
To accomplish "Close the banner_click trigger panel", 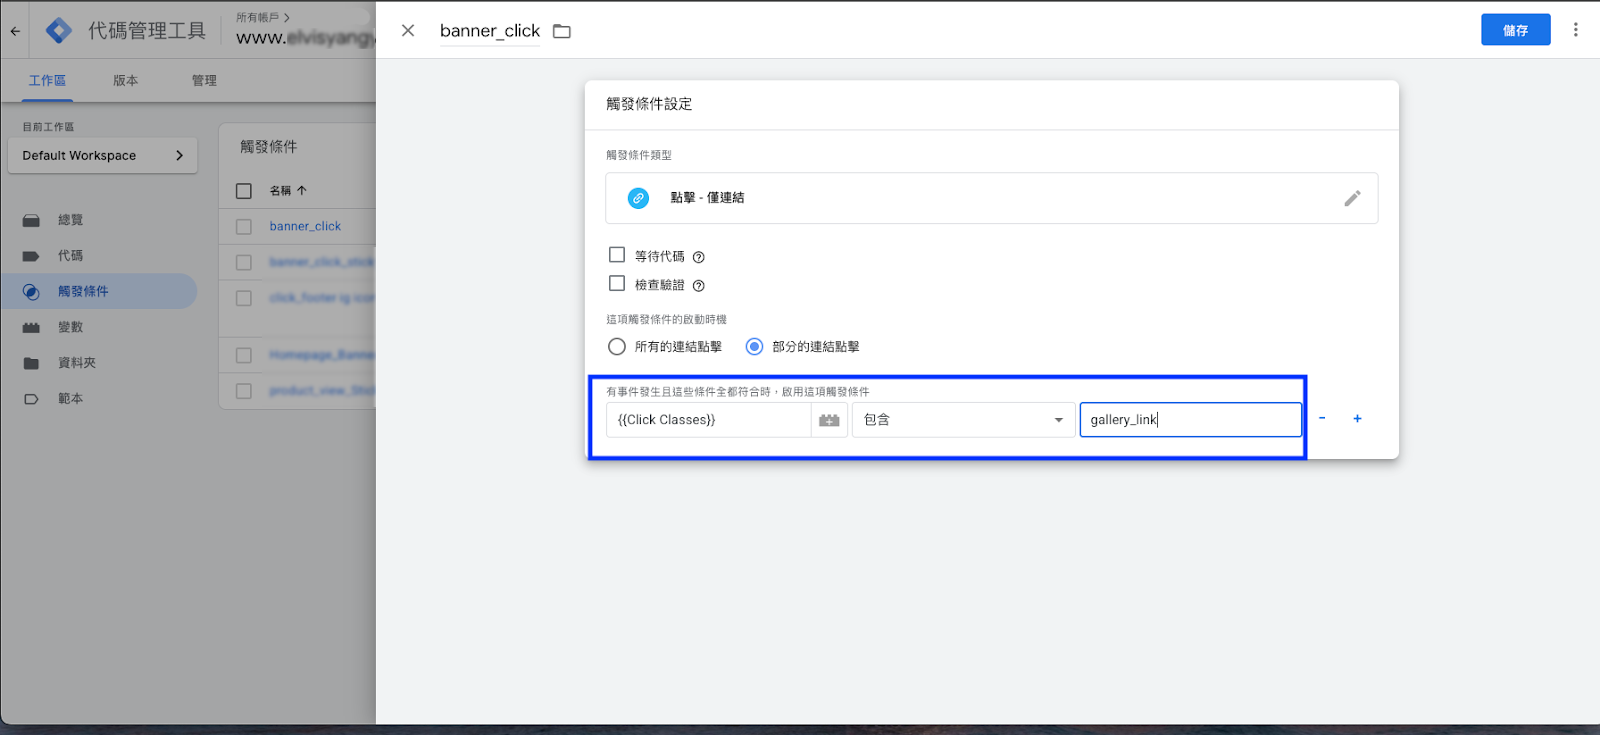I will point(408,31).
